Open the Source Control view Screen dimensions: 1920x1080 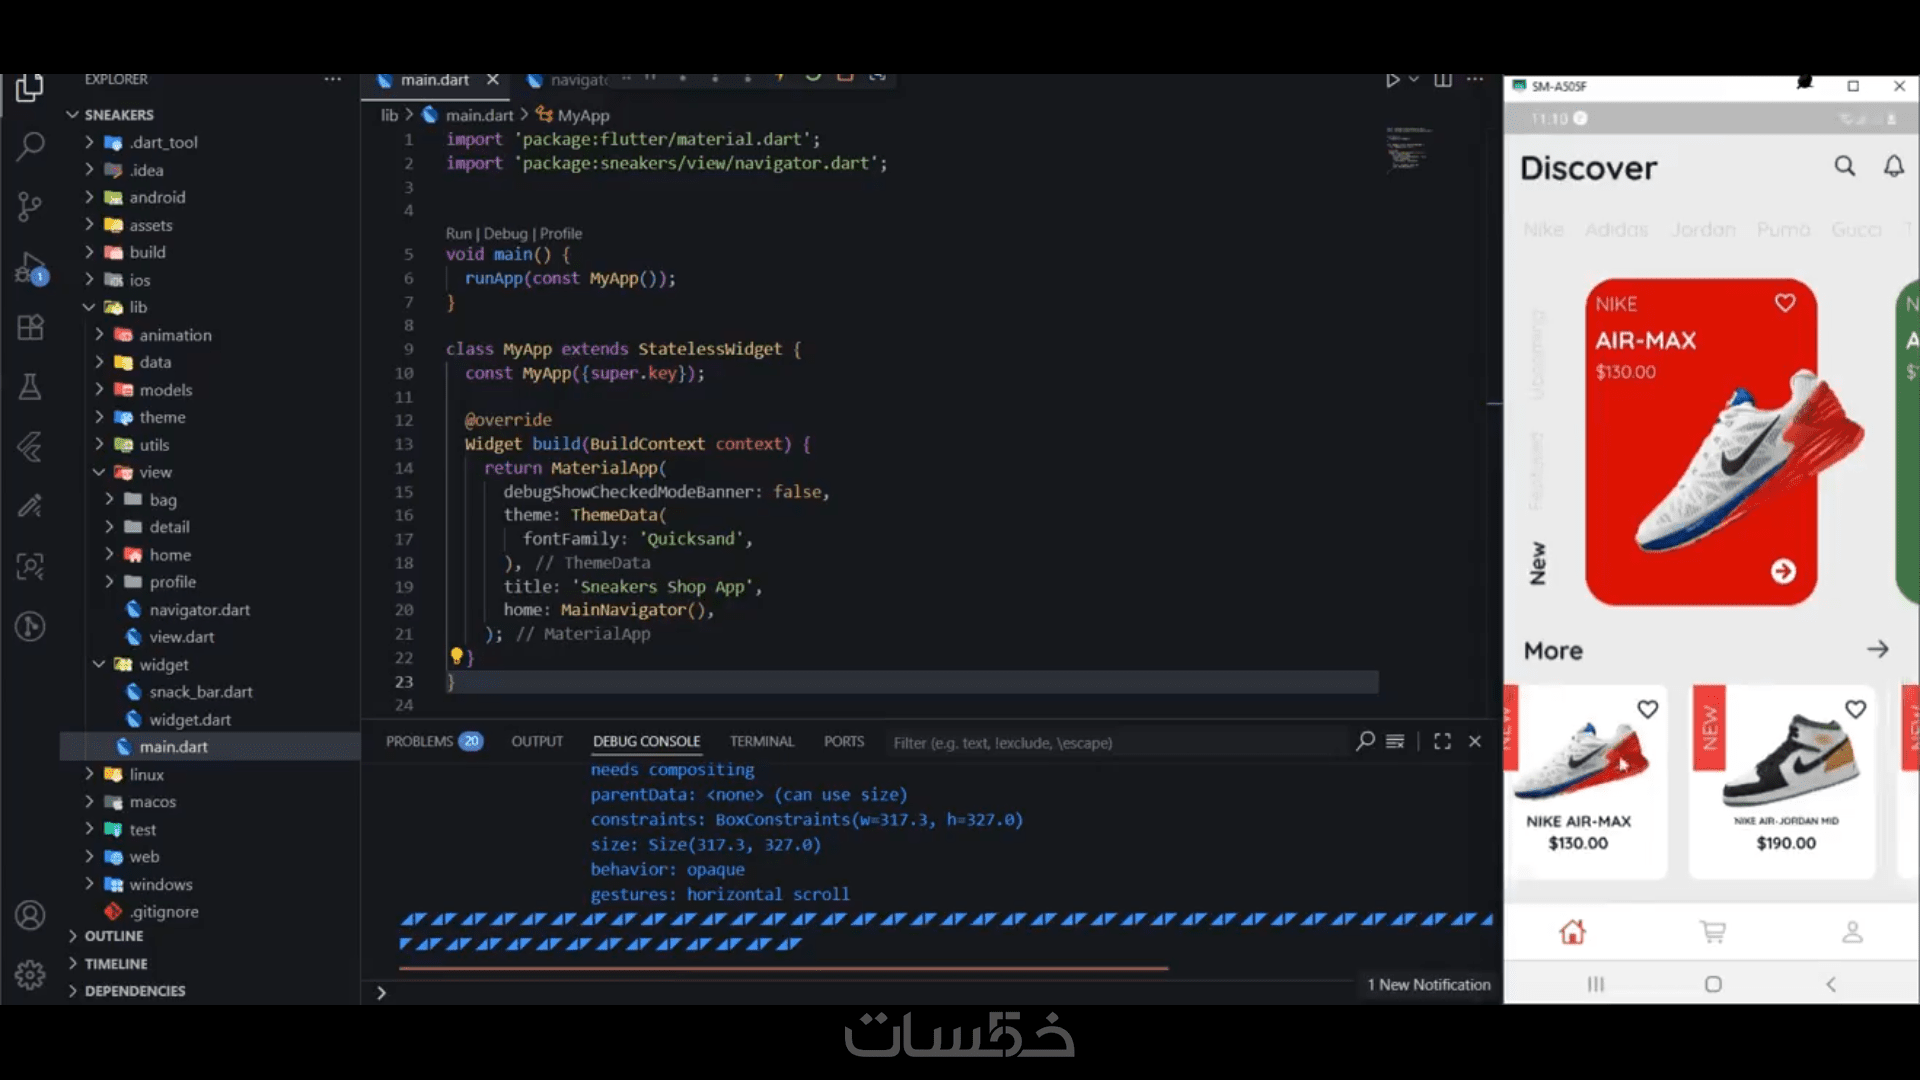point(30,207)
